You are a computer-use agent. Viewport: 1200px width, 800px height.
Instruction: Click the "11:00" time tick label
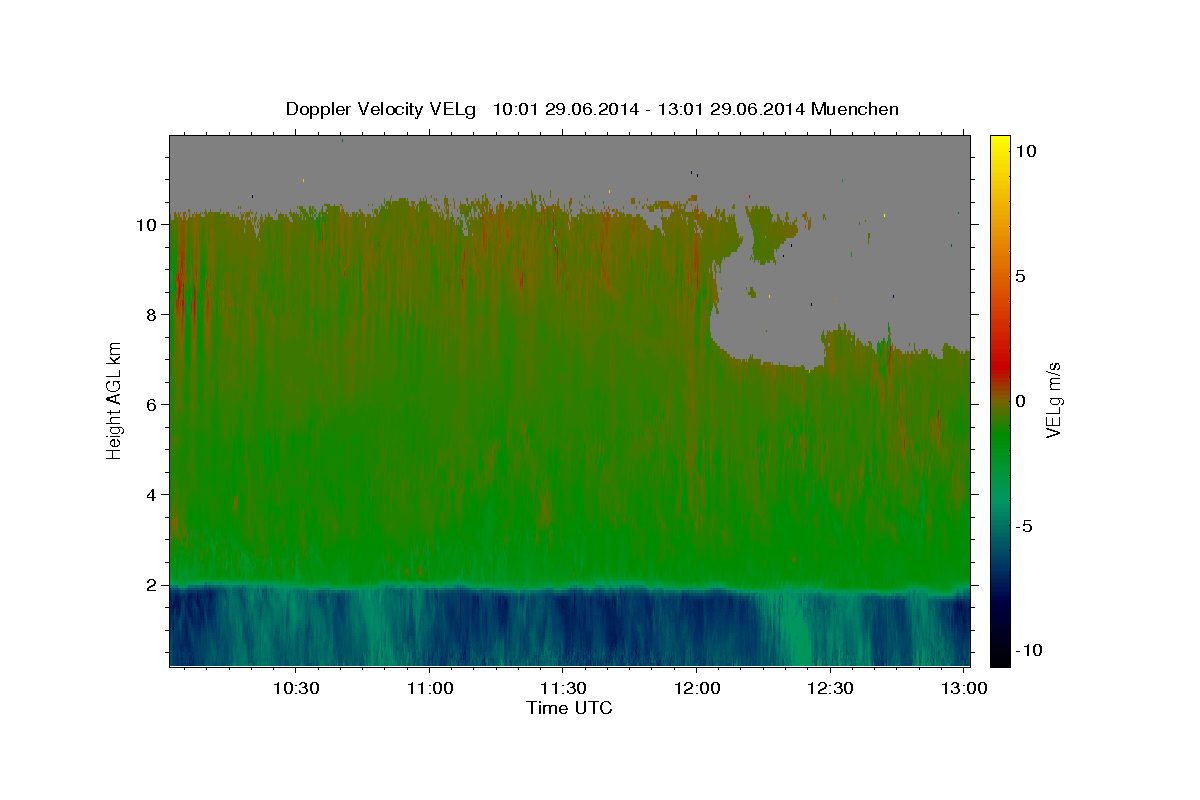point(429,688)
